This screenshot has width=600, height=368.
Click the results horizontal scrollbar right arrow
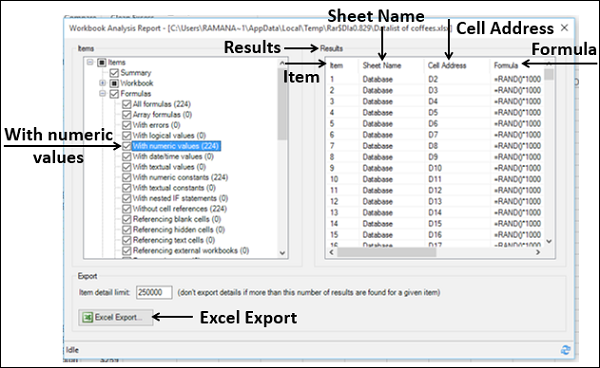tap(538, 252)
